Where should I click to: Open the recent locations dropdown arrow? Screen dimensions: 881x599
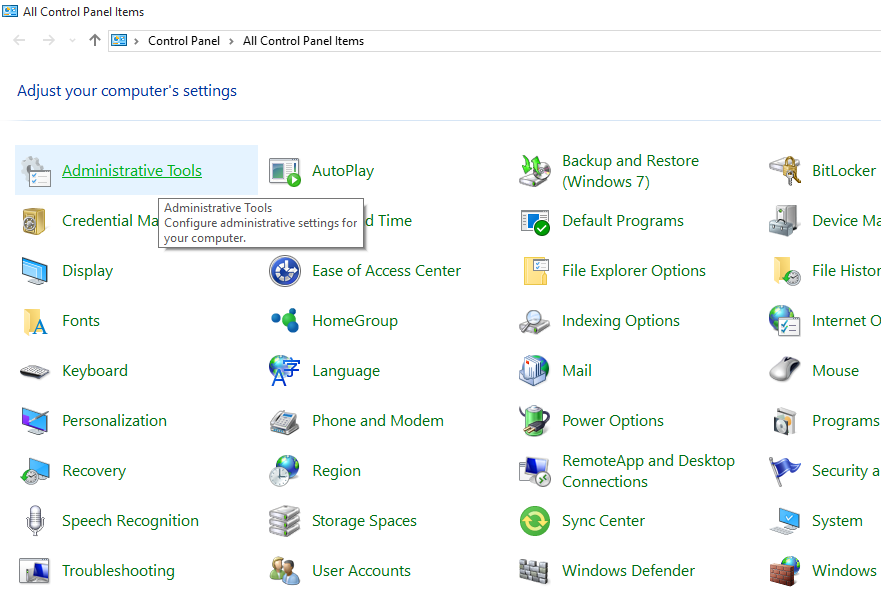click(x=72, y=41)
